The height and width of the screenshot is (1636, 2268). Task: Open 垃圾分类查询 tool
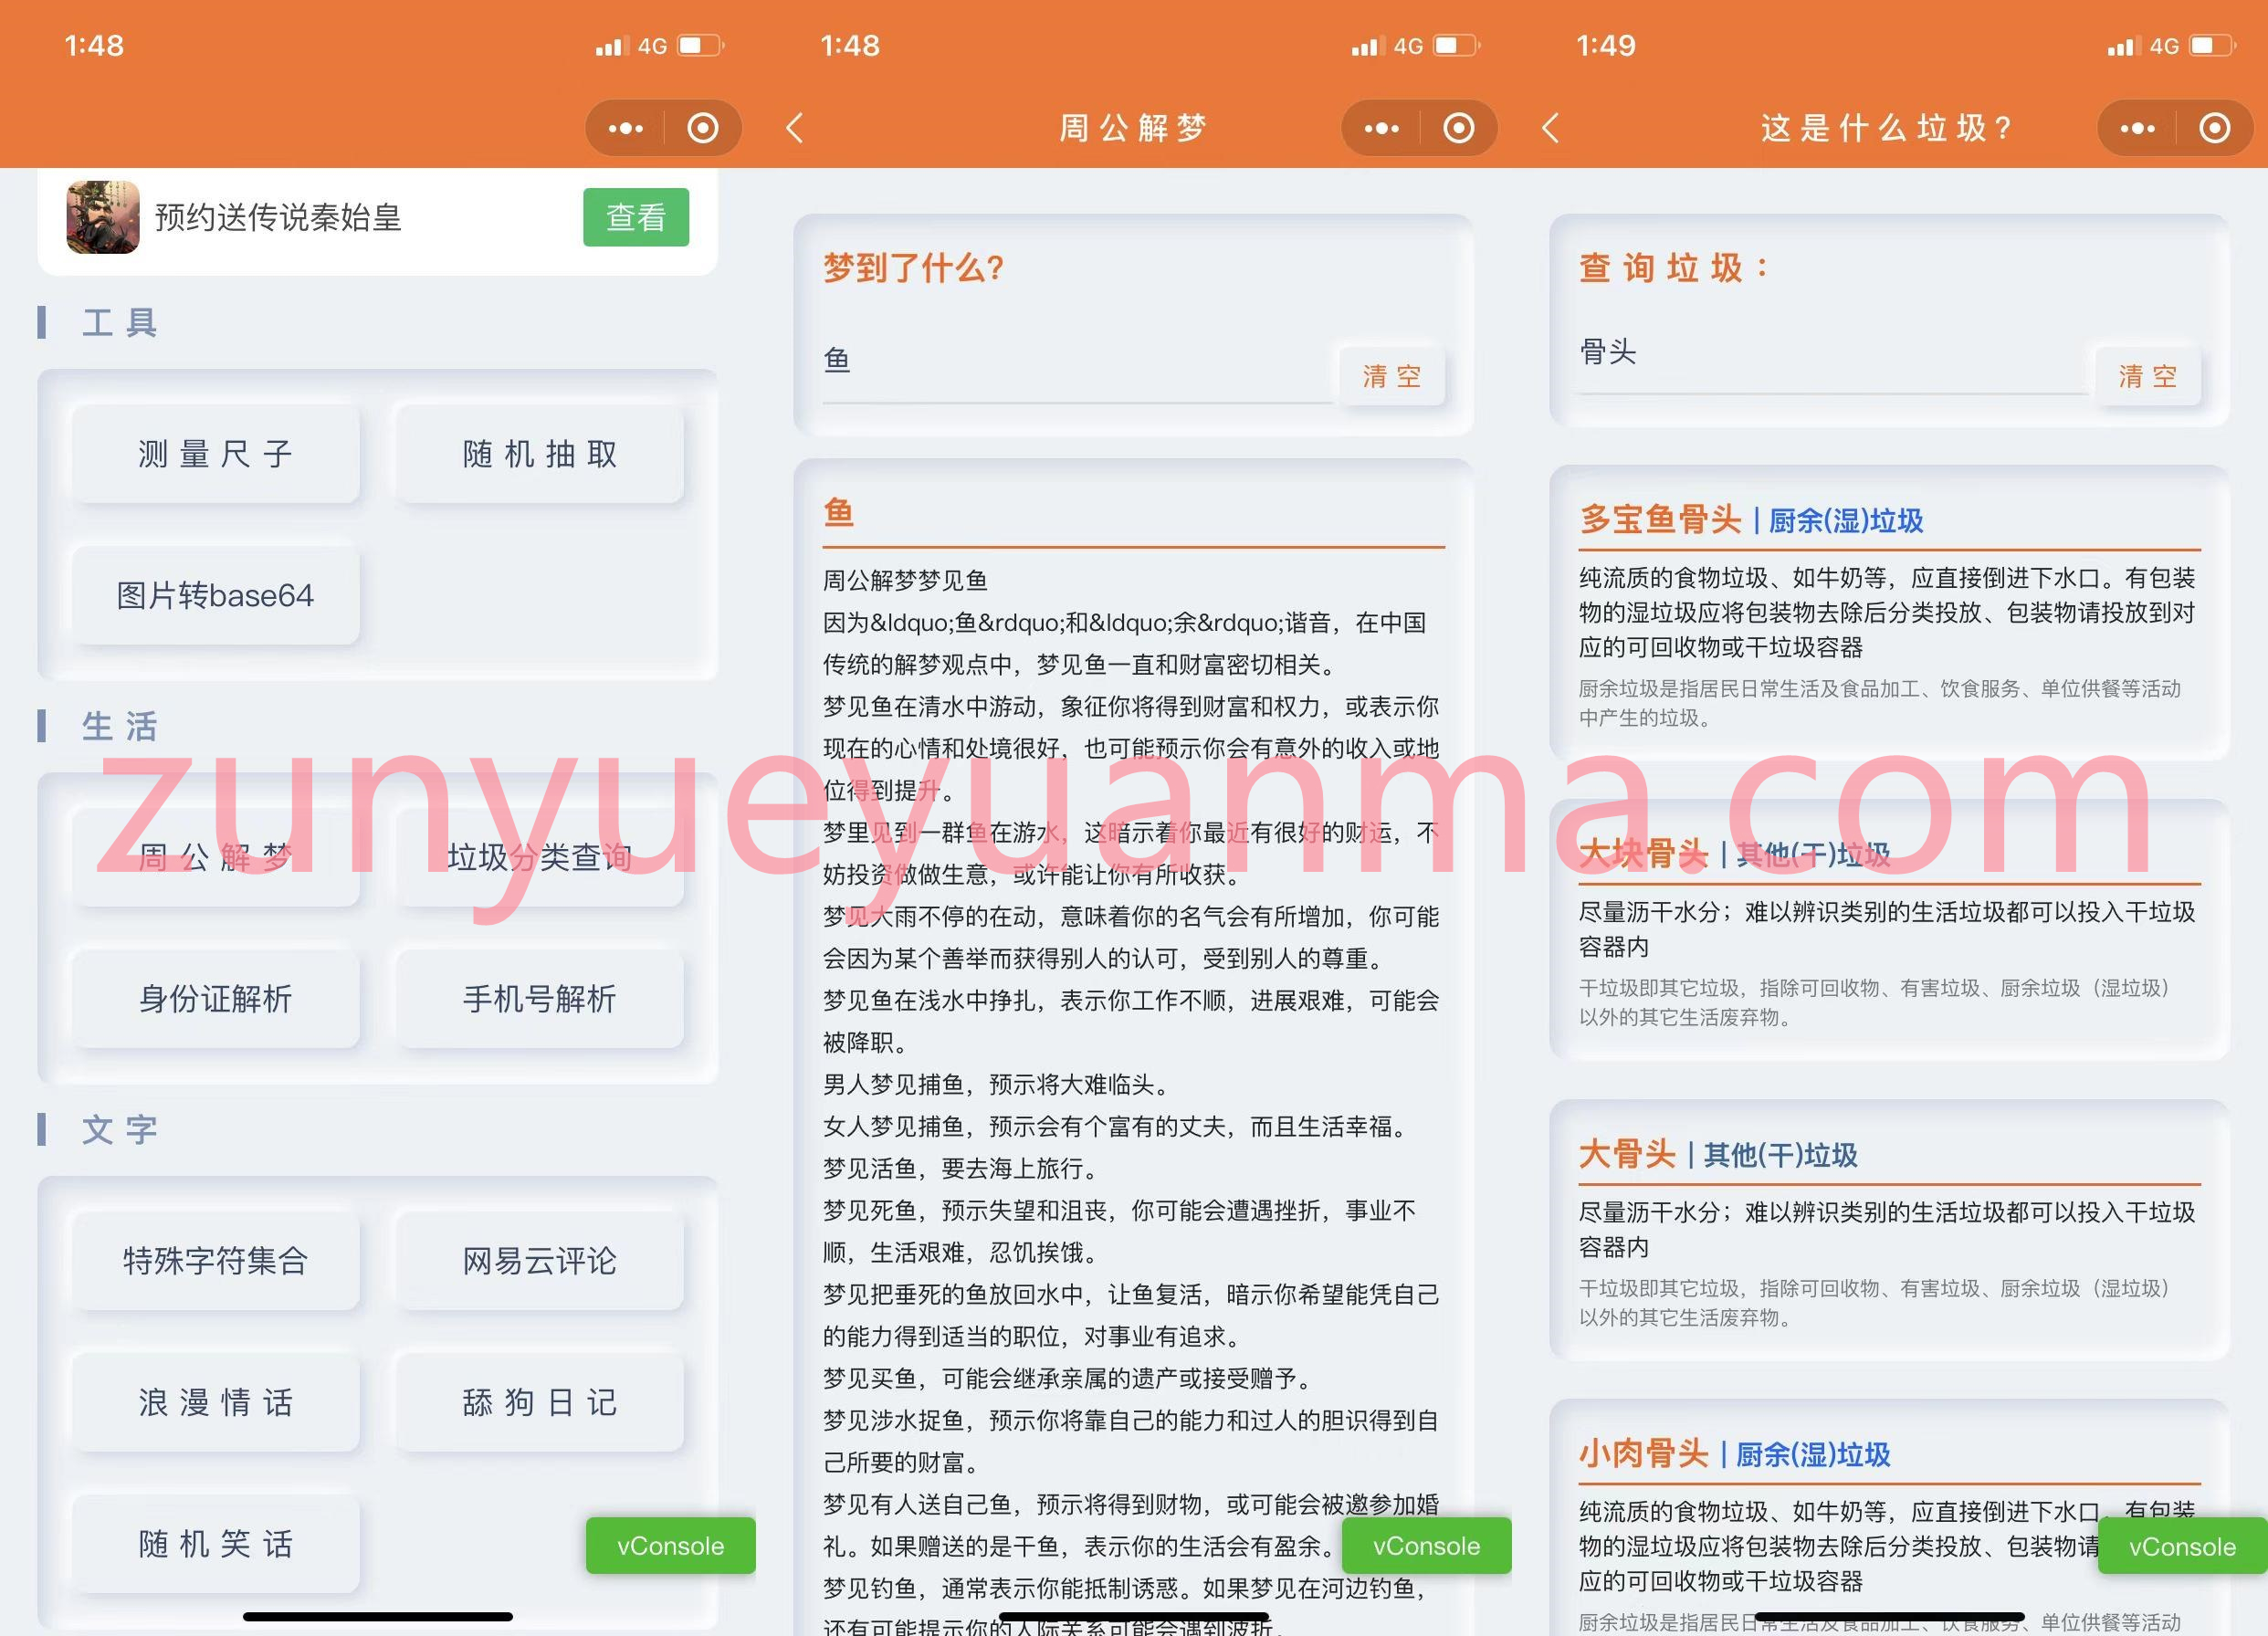click(x=540, y=857)
